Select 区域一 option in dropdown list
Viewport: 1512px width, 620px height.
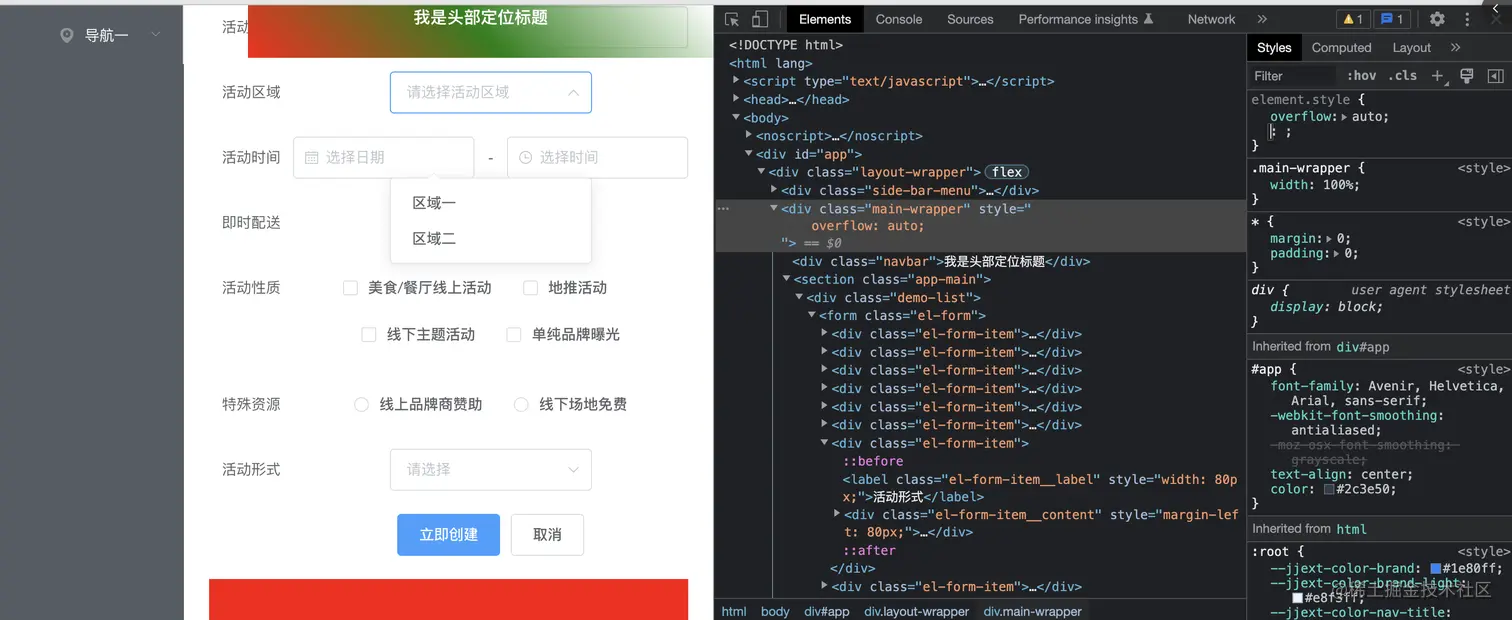tap(491, 203)
